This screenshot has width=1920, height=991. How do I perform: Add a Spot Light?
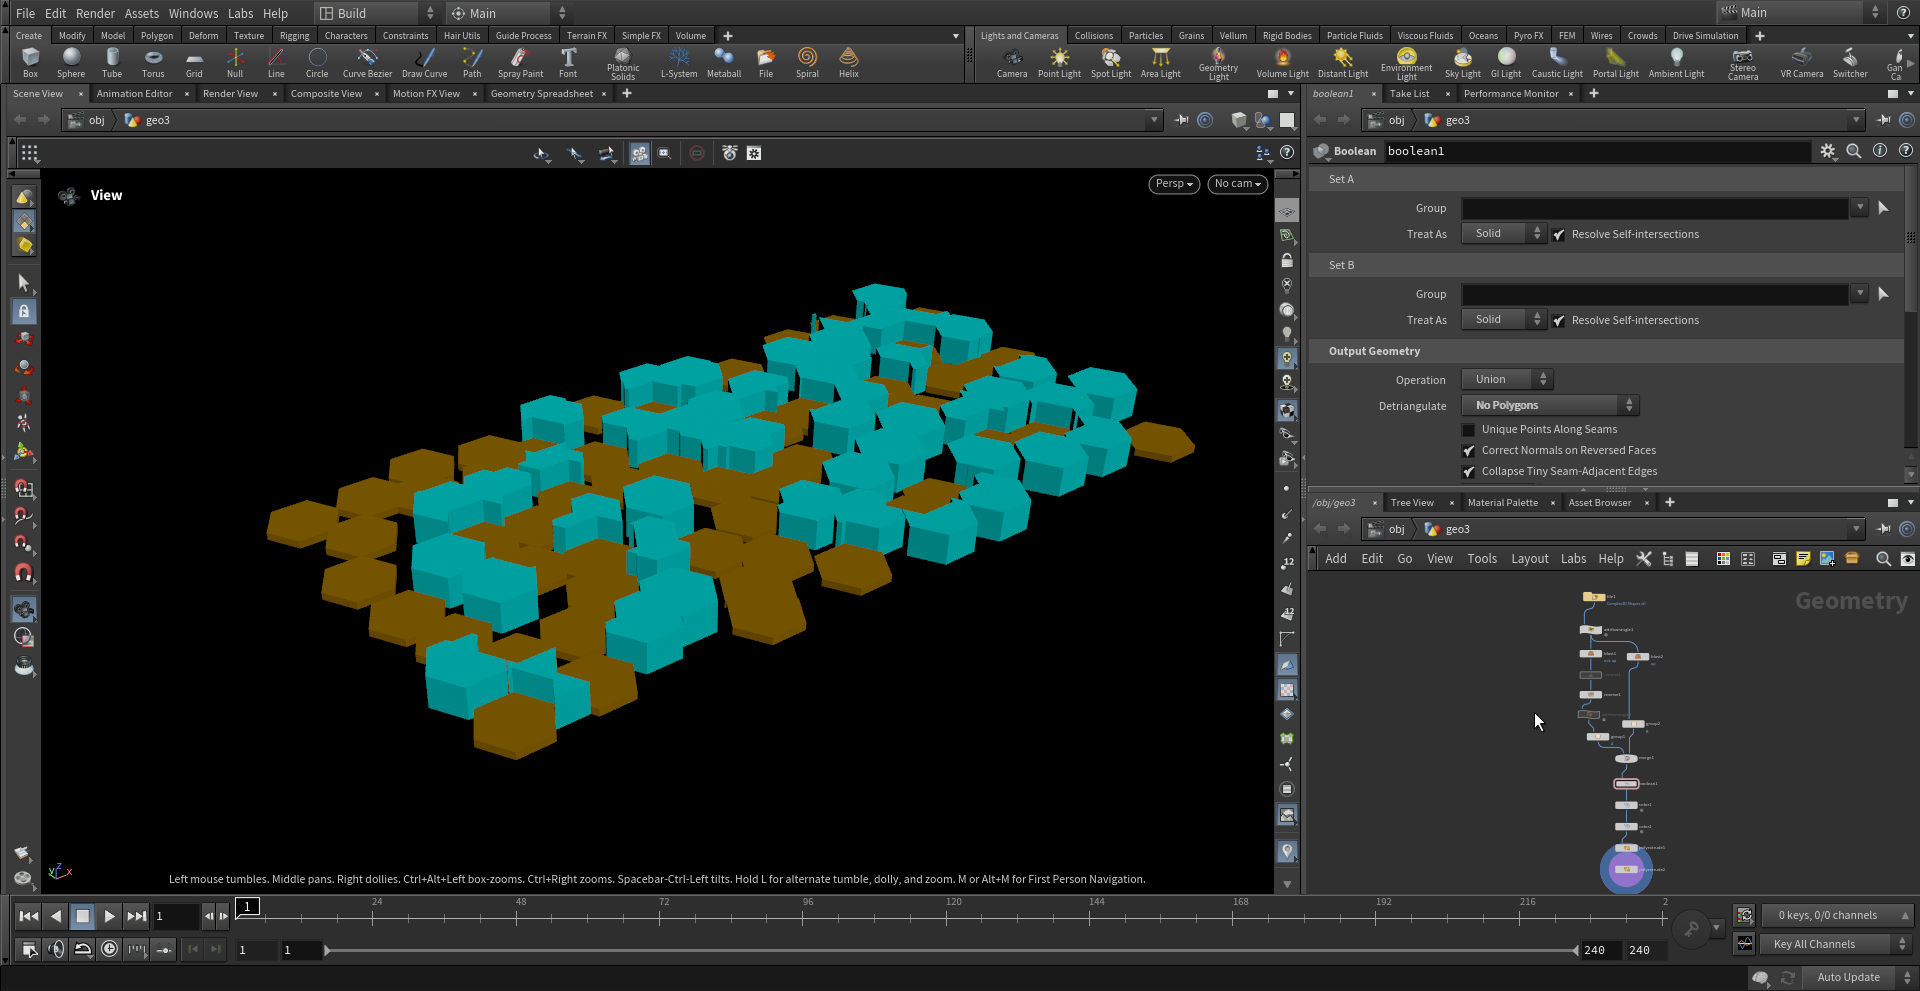pos(1111,62)
